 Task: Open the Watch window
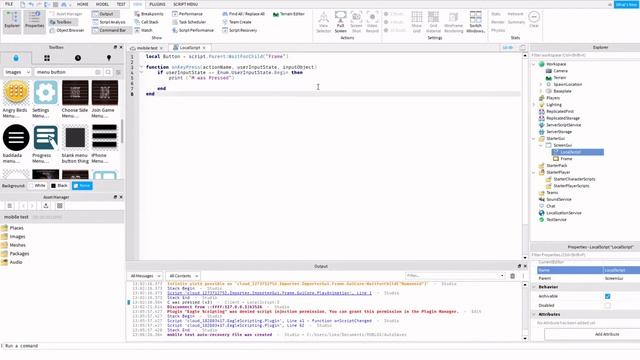pyautogui.click(x=143, y=30)
